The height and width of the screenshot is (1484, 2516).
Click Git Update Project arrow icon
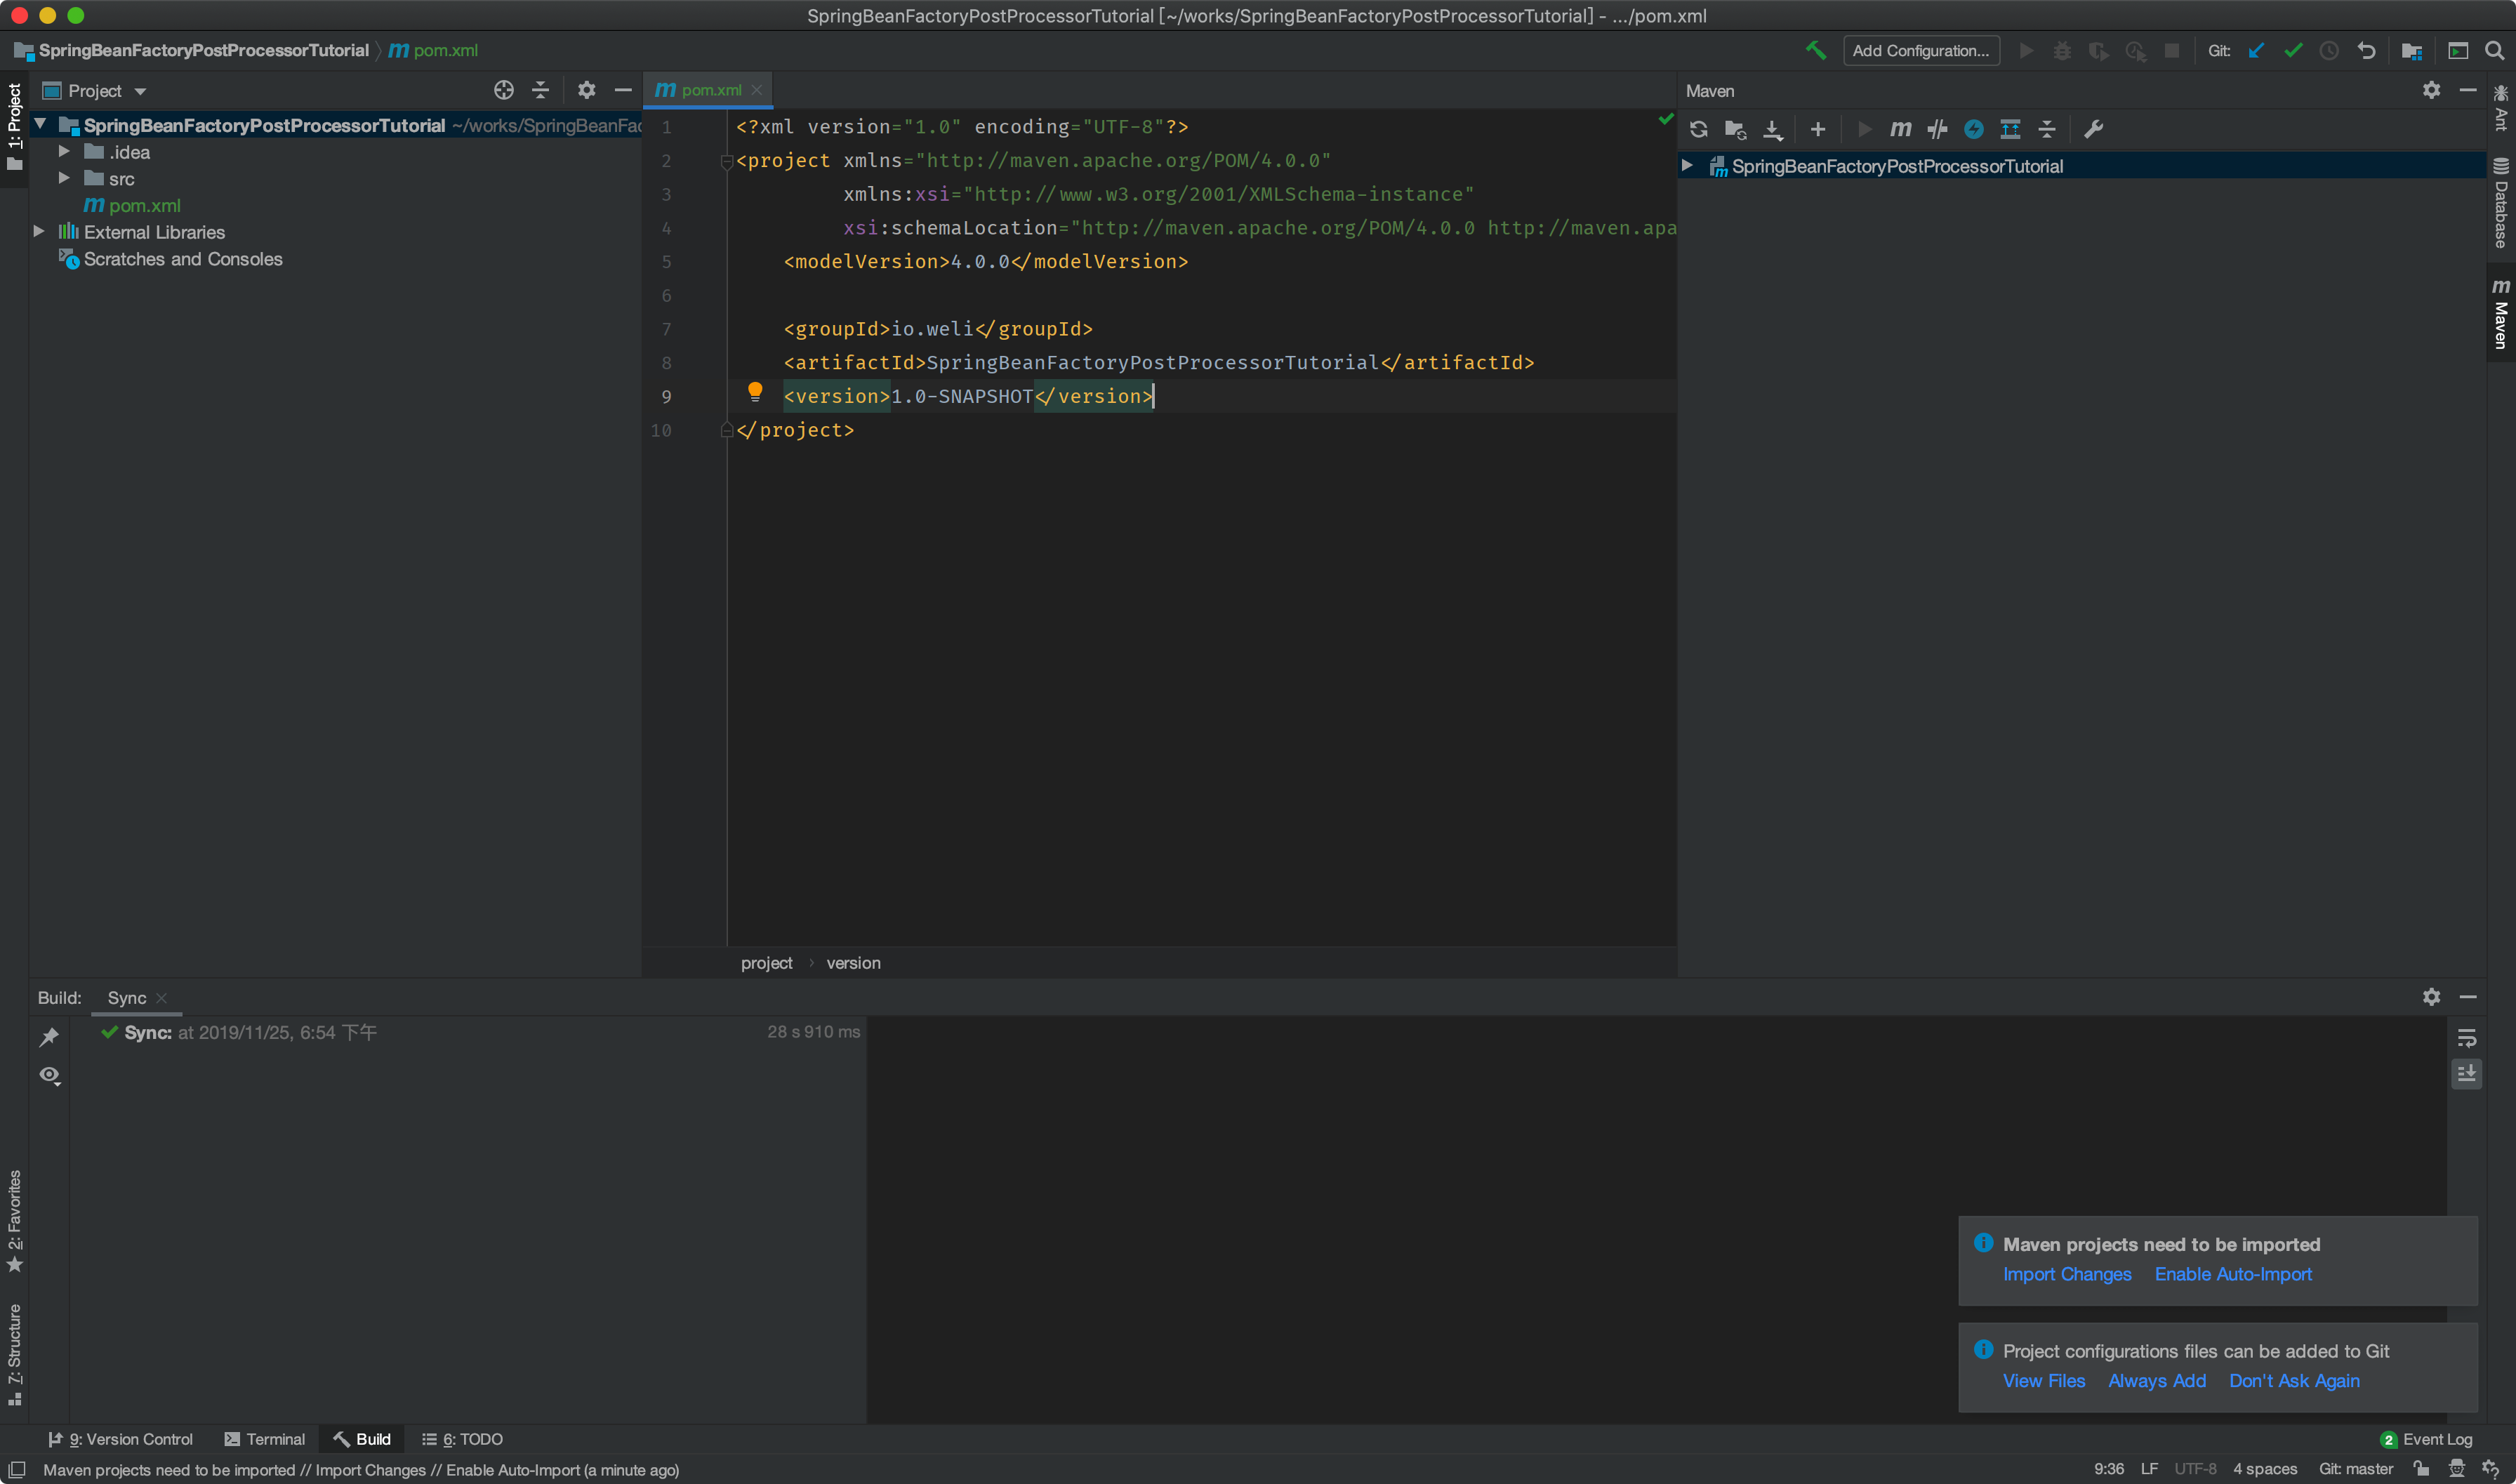coord(2256,50)
